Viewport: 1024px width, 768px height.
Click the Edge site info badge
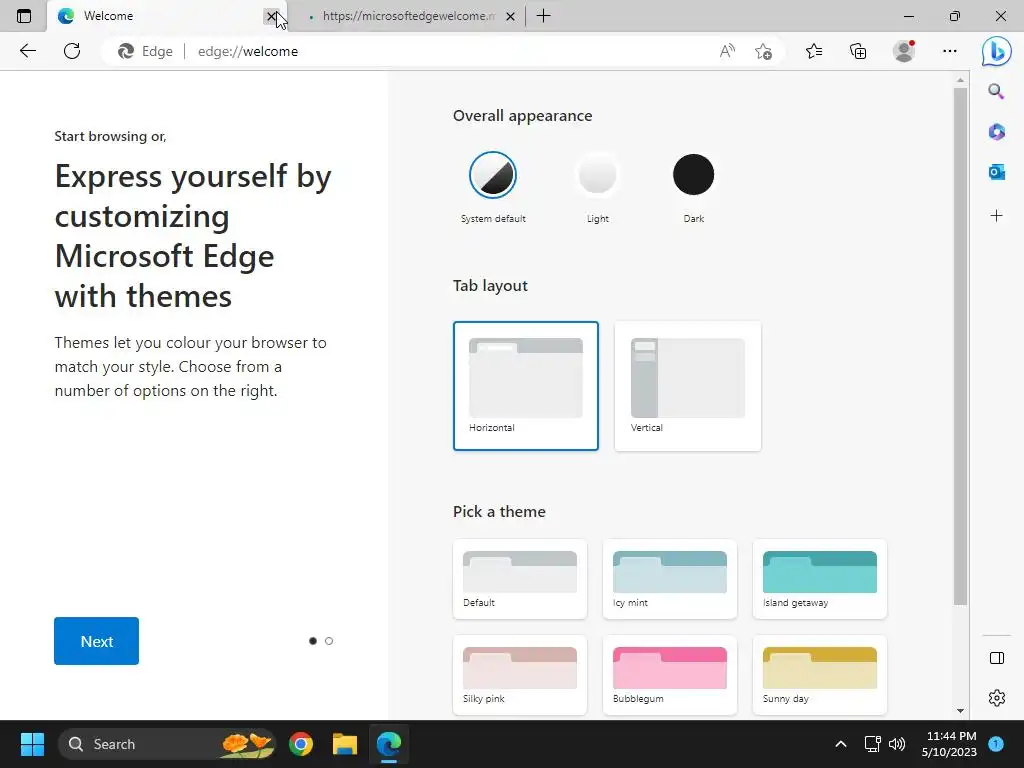145,51
